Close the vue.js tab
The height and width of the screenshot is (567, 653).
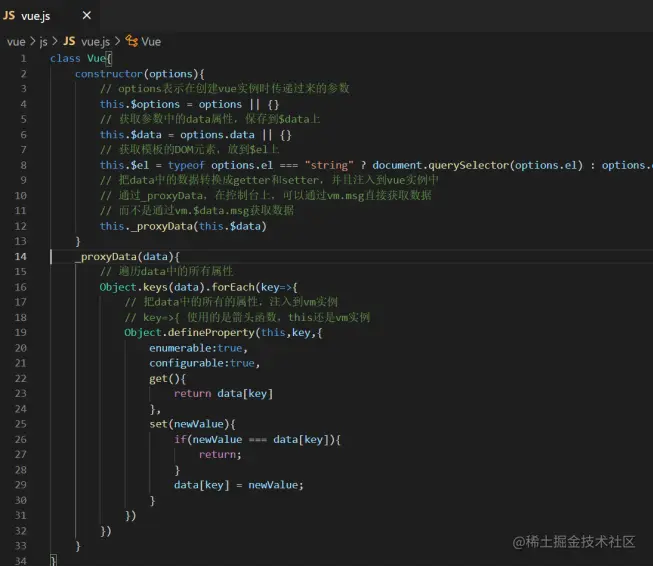[x=87, y=16]
